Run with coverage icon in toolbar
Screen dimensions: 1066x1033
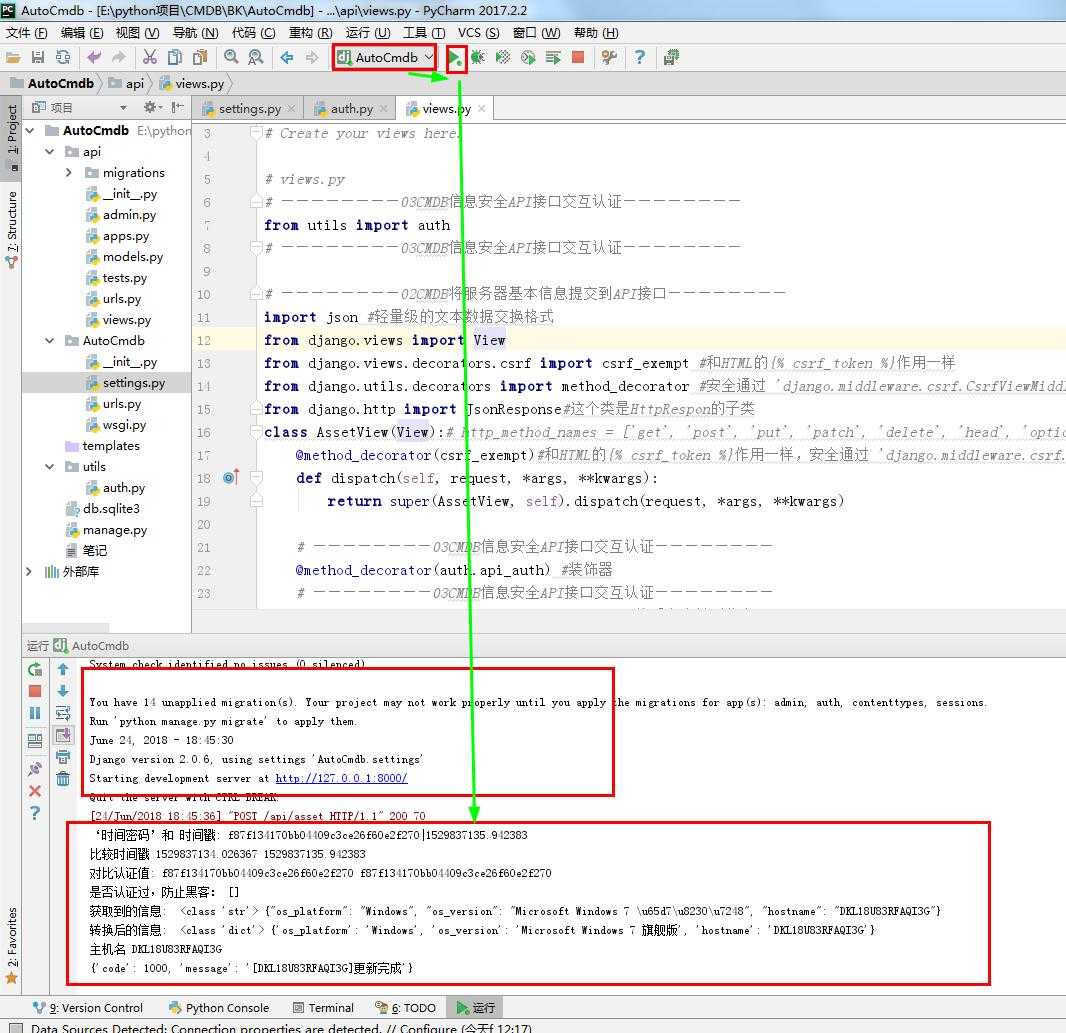(502, 58)
